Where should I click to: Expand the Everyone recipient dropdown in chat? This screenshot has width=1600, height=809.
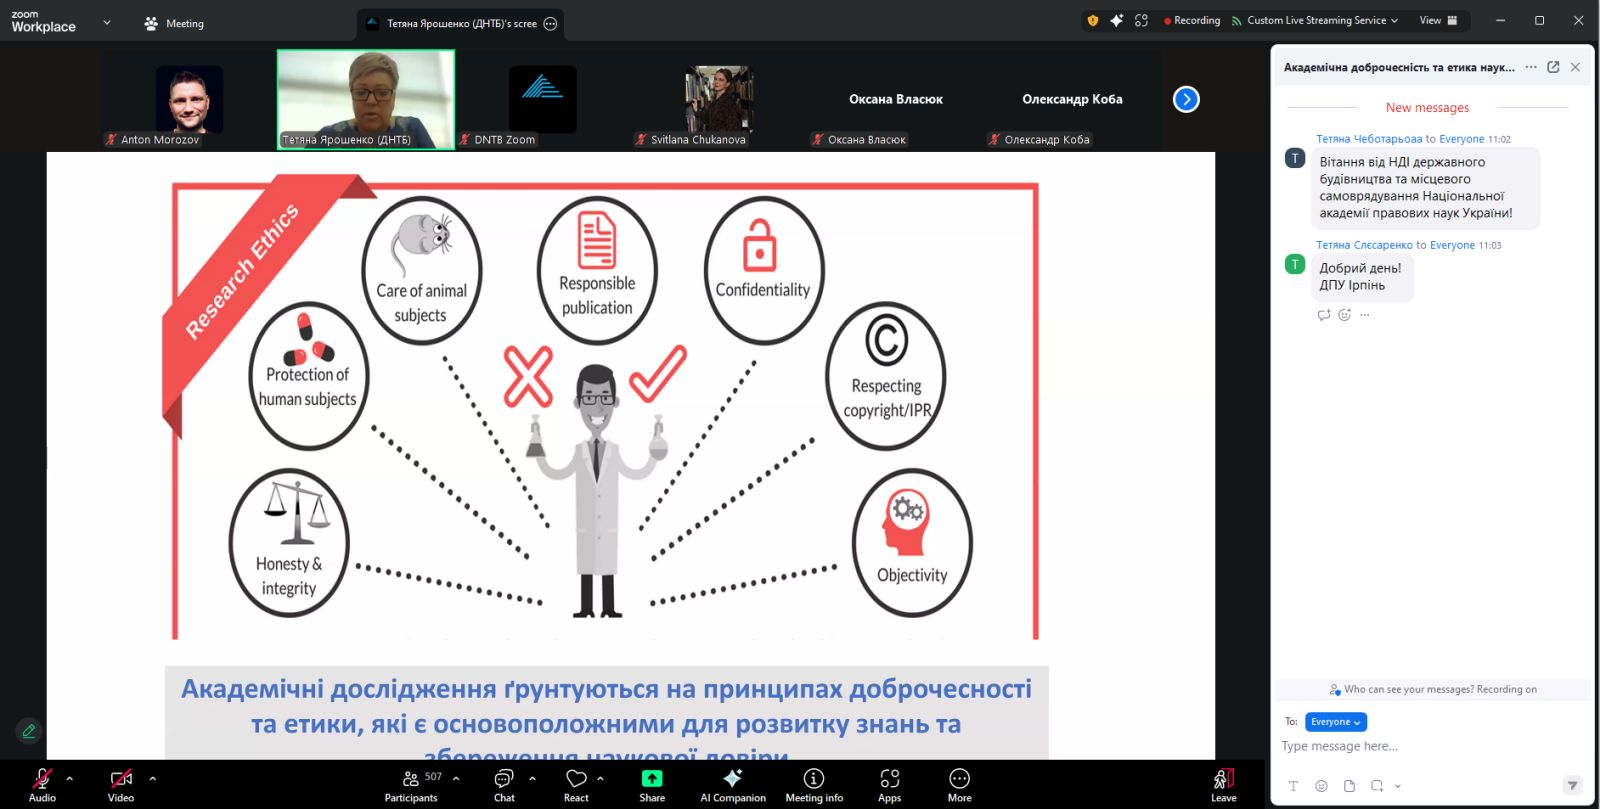tap(1335, 722)
